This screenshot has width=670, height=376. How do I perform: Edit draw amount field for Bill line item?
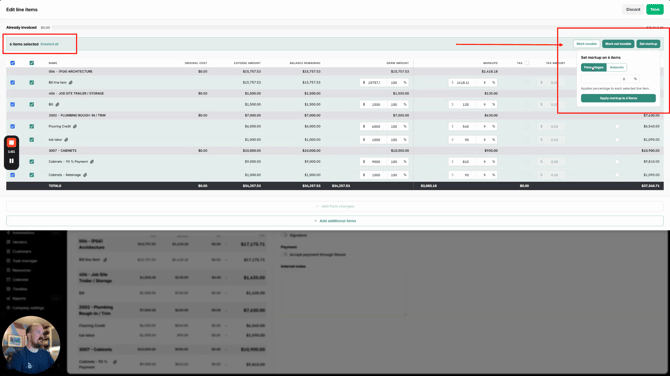click(x=374, y=82)
